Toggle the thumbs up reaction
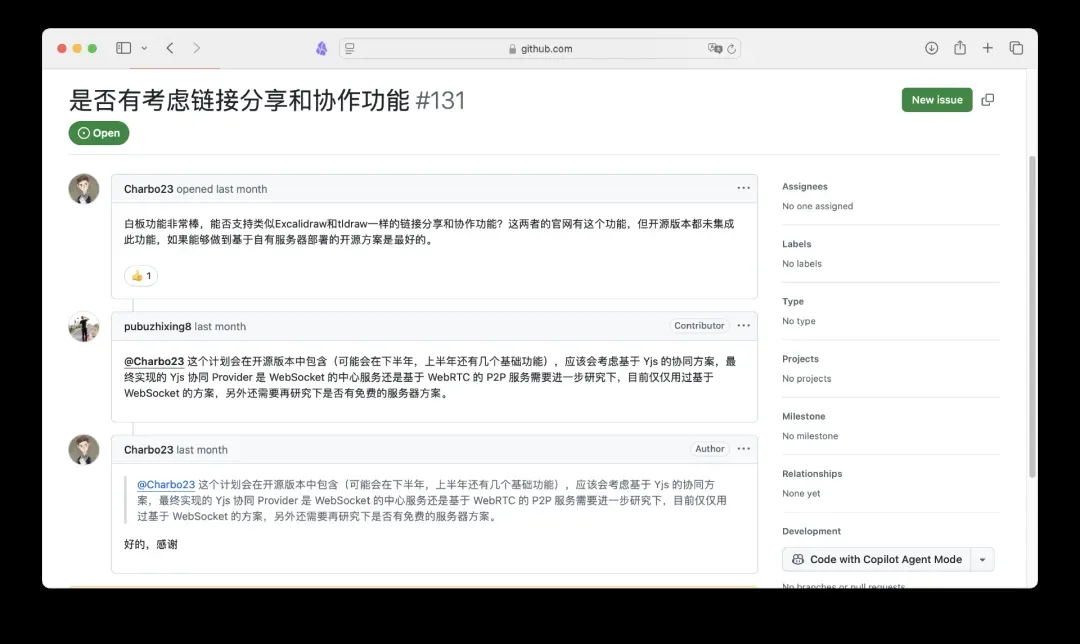This screenshot has height=644, width=1080. pyautogui.click(x=141, y=276)
